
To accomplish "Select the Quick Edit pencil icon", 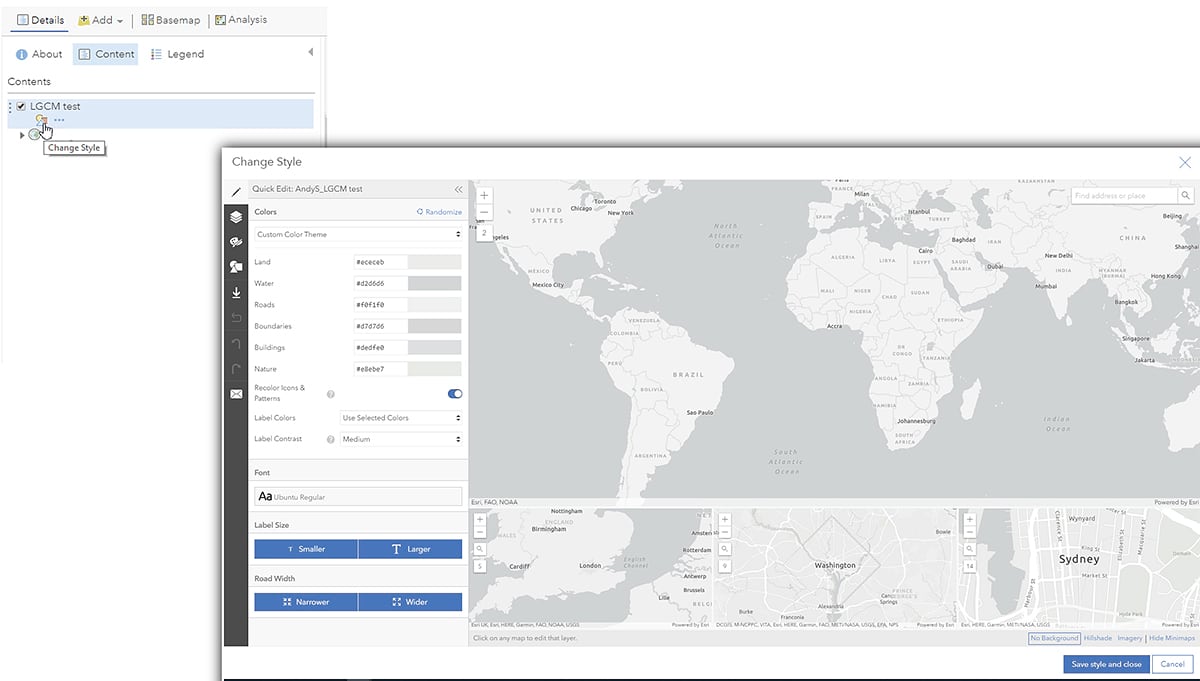I will click(x=236, y=190).
